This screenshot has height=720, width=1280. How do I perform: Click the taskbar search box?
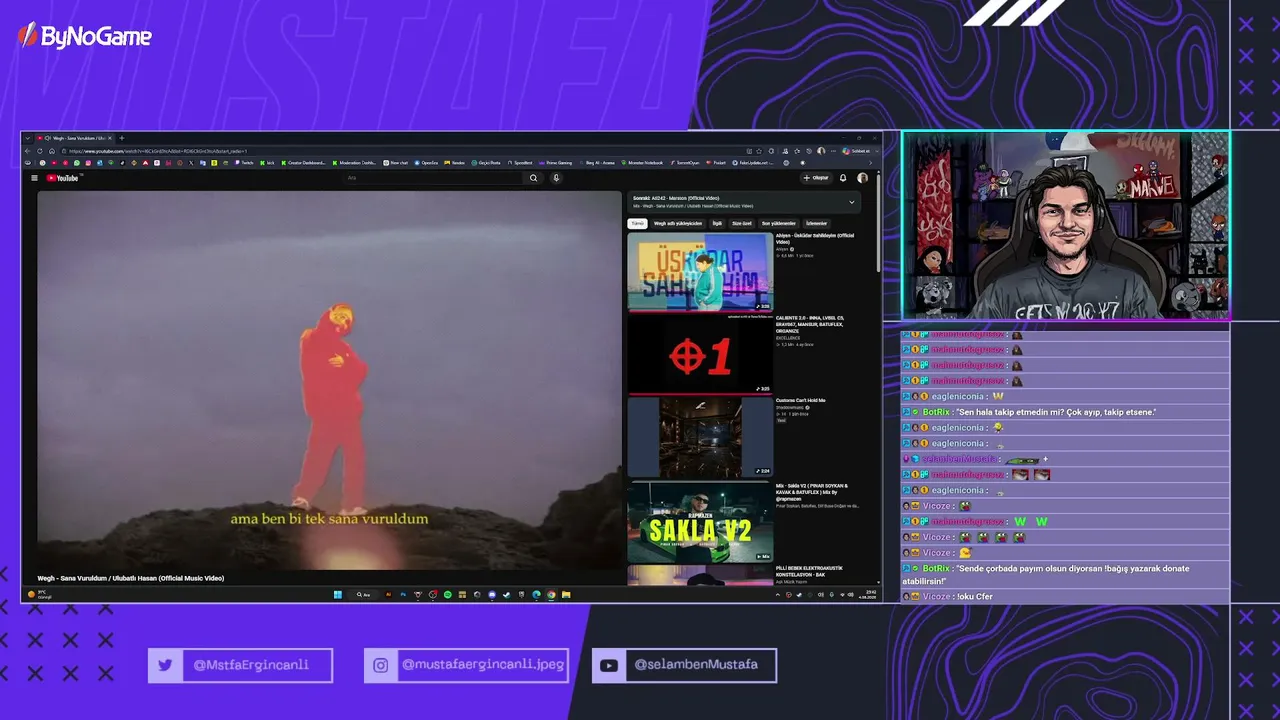[361, 595]
